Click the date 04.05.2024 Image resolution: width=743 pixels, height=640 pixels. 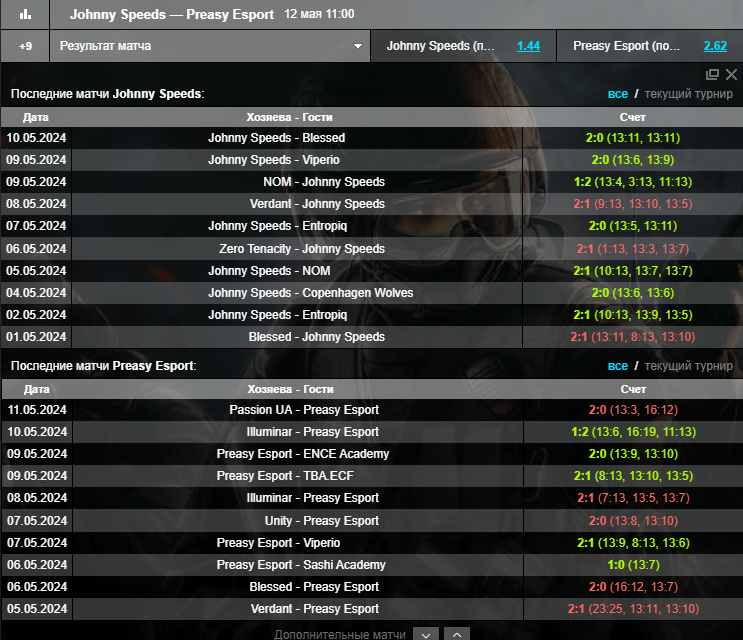click(x=36, y=293)
